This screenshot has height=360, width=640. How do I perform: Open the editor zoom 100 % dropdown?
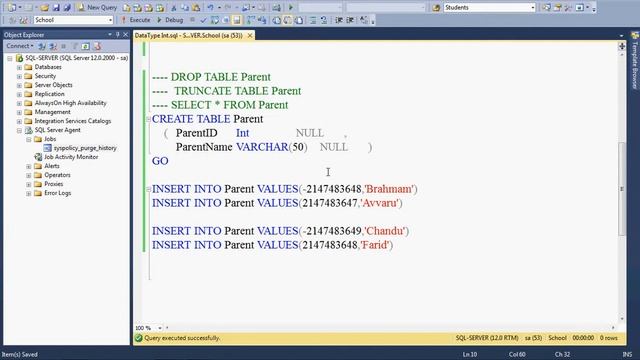point(160,328)
